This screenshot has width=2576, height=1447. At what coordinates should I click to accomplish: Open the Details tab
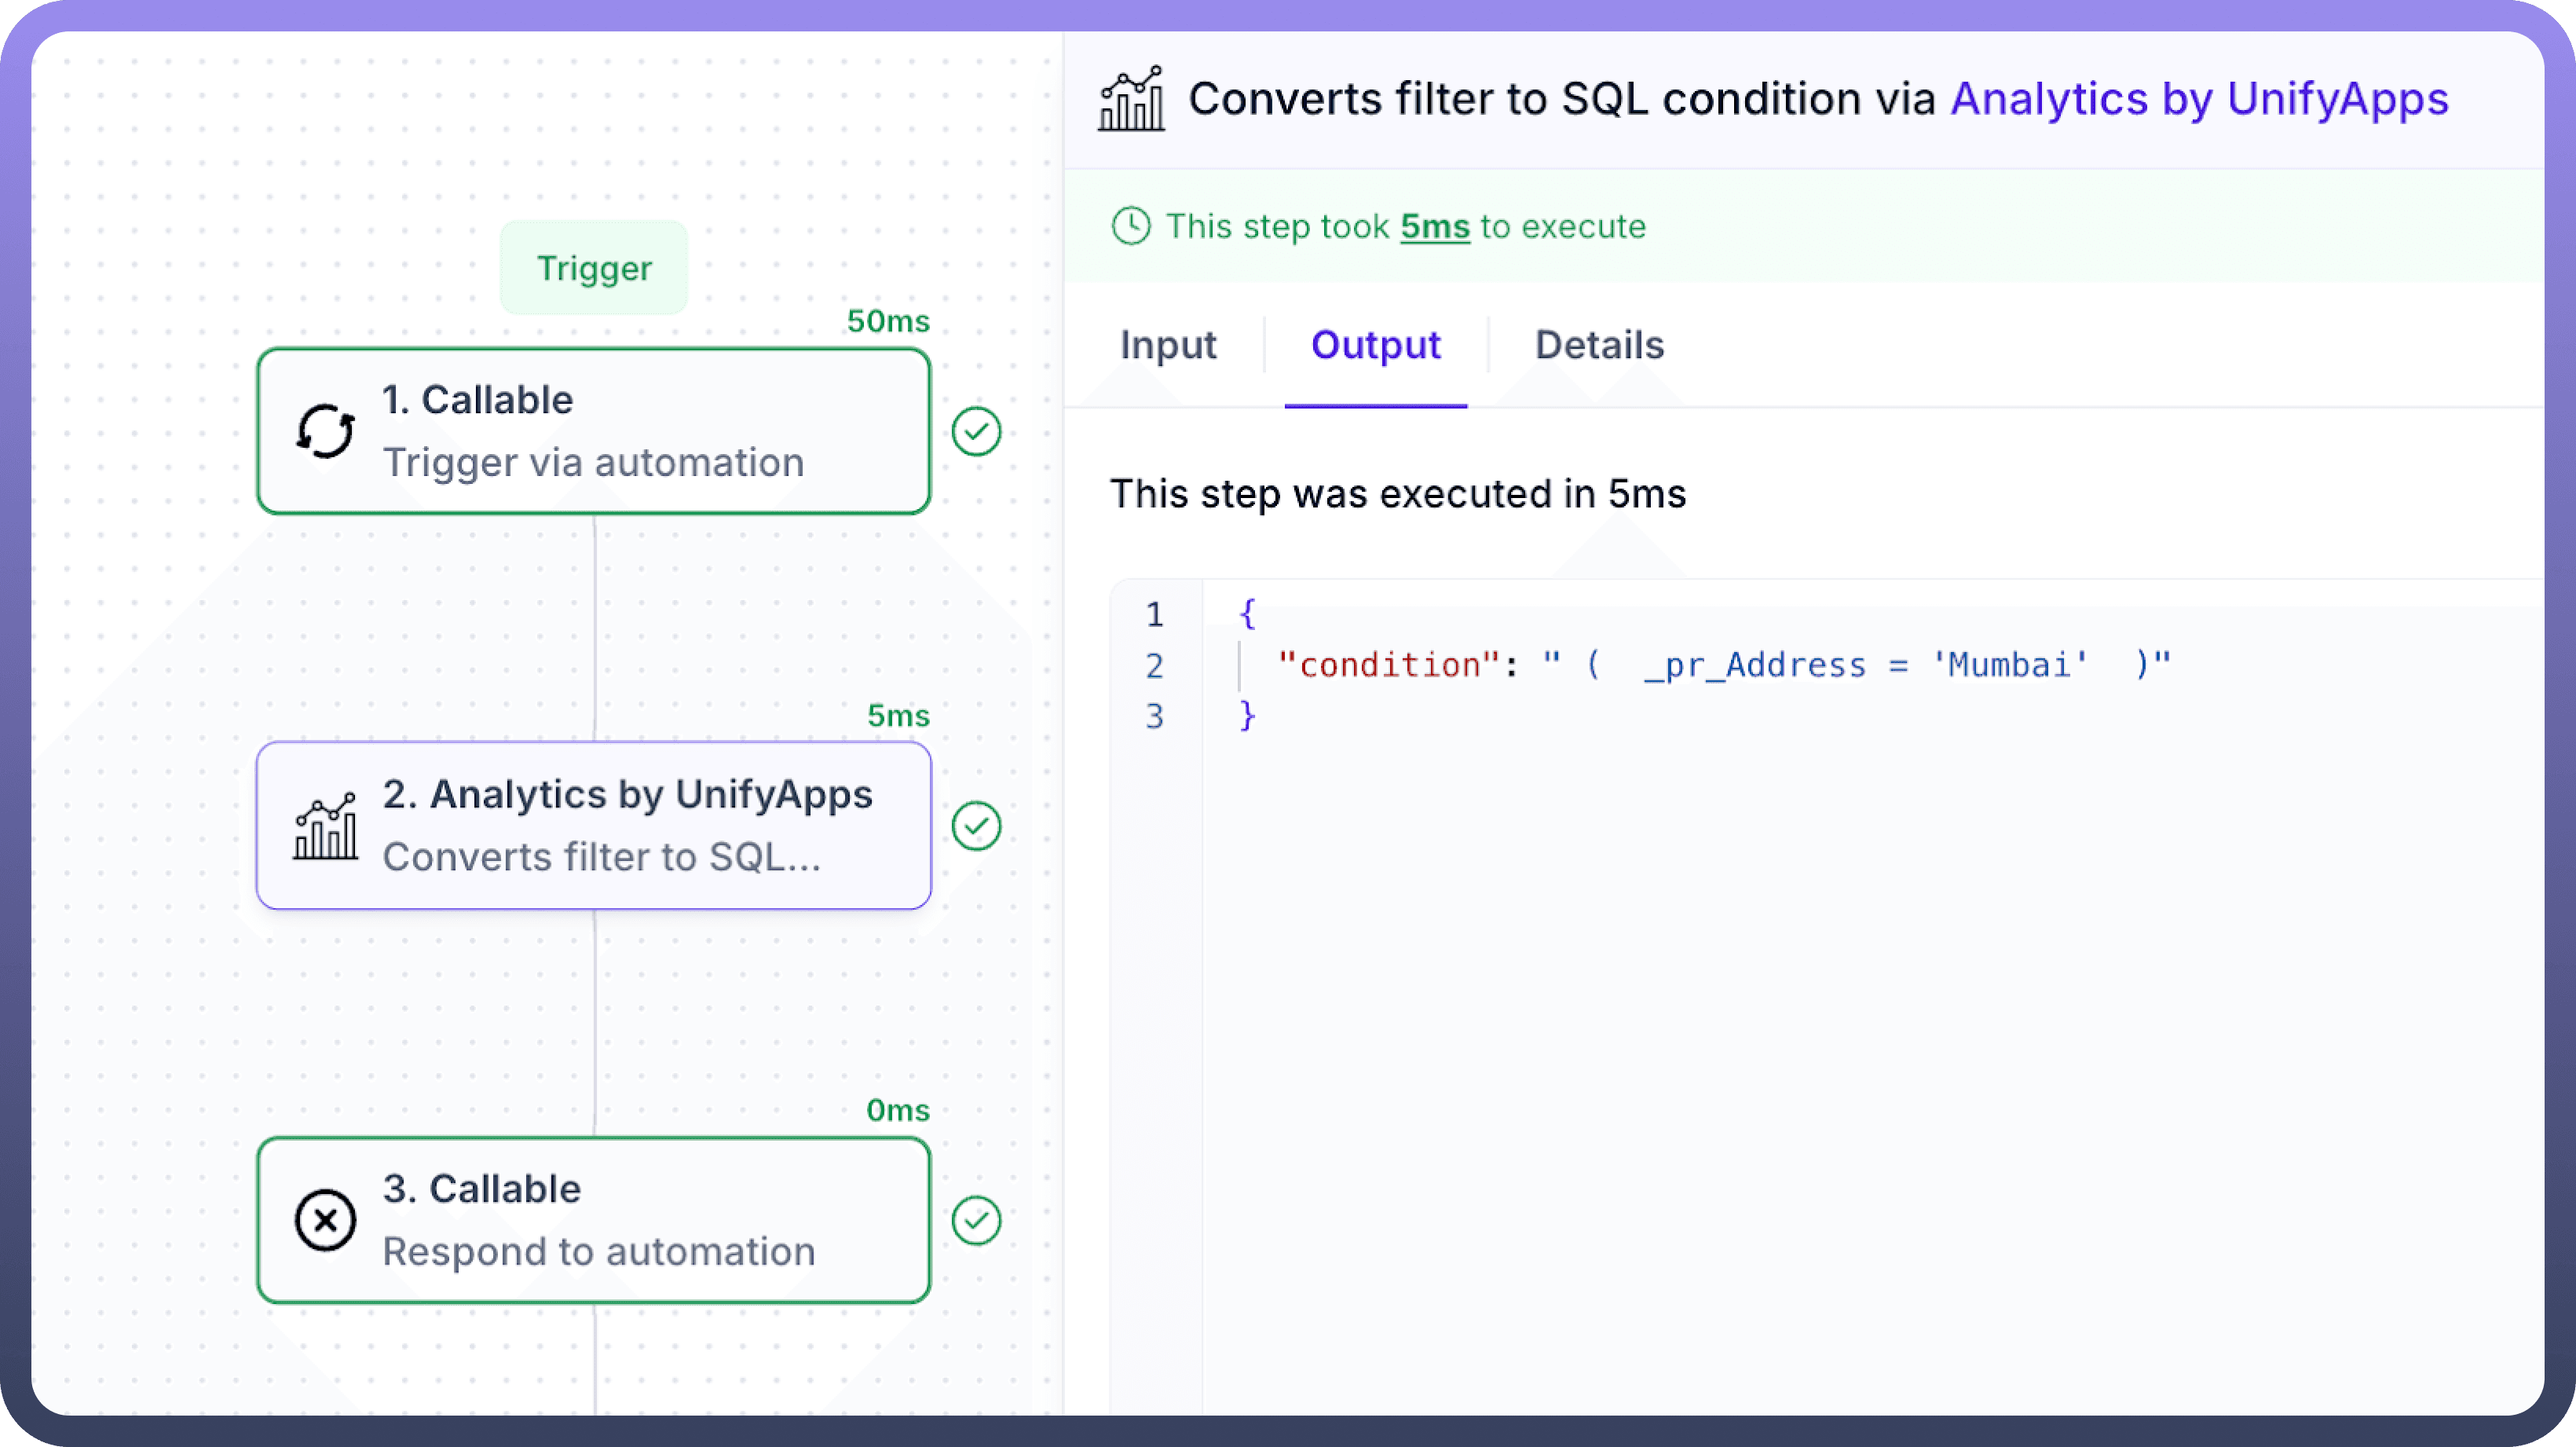point(1599,345)
